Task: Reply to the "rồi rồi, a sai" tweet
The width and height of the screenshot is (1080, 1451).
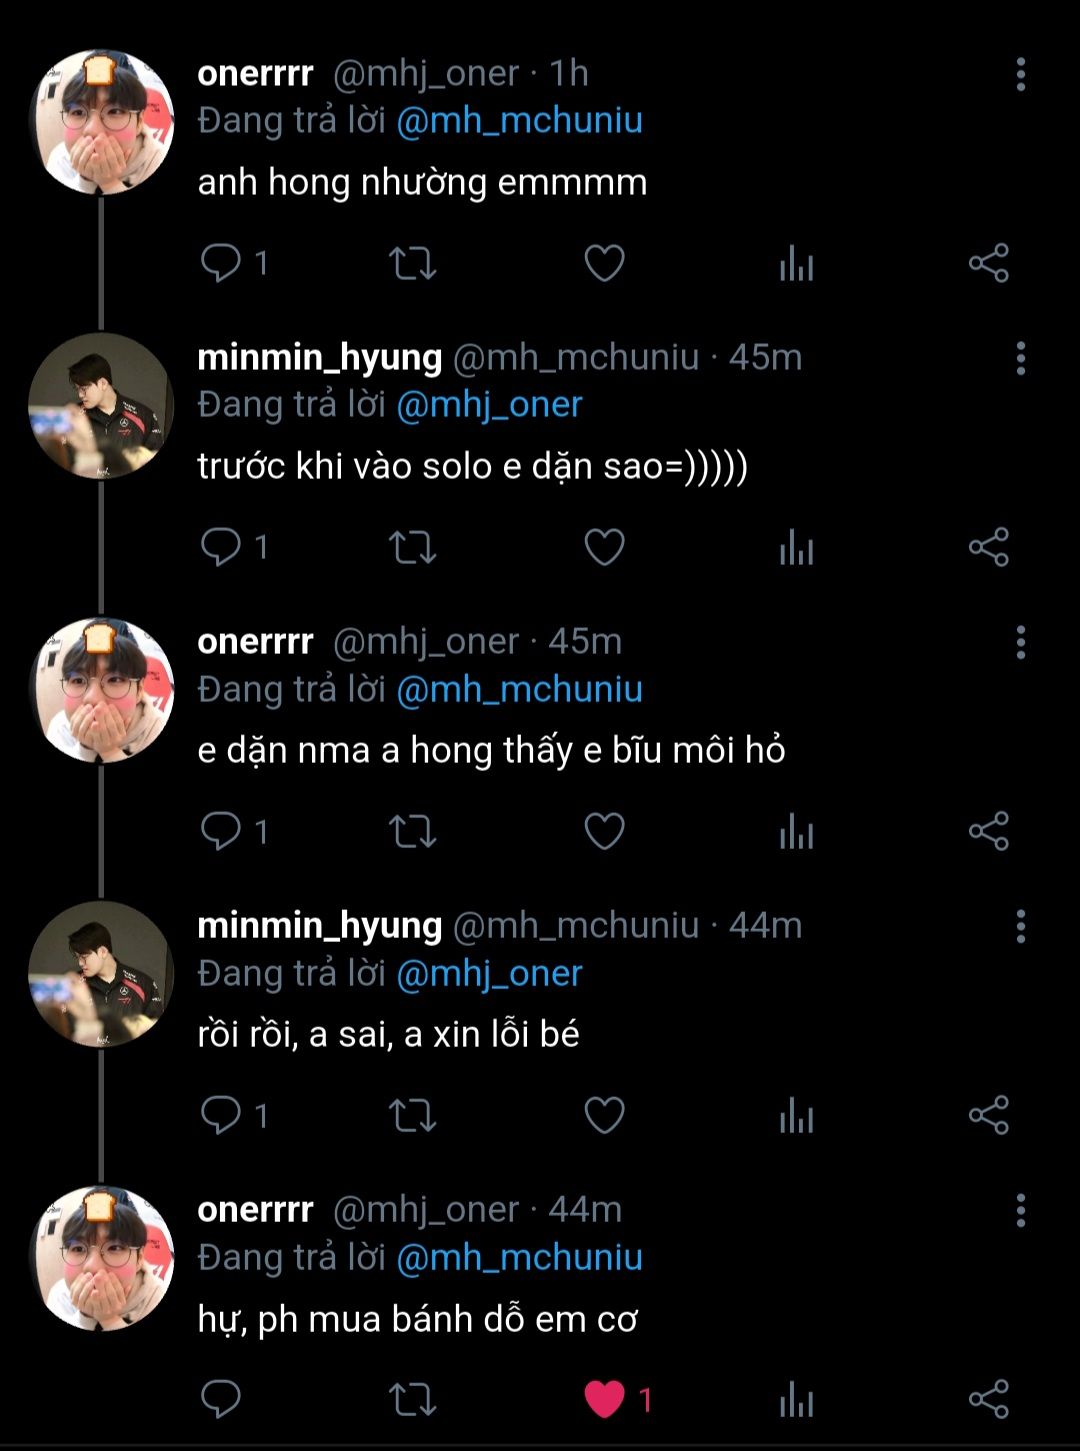Action: [221, 1115]
